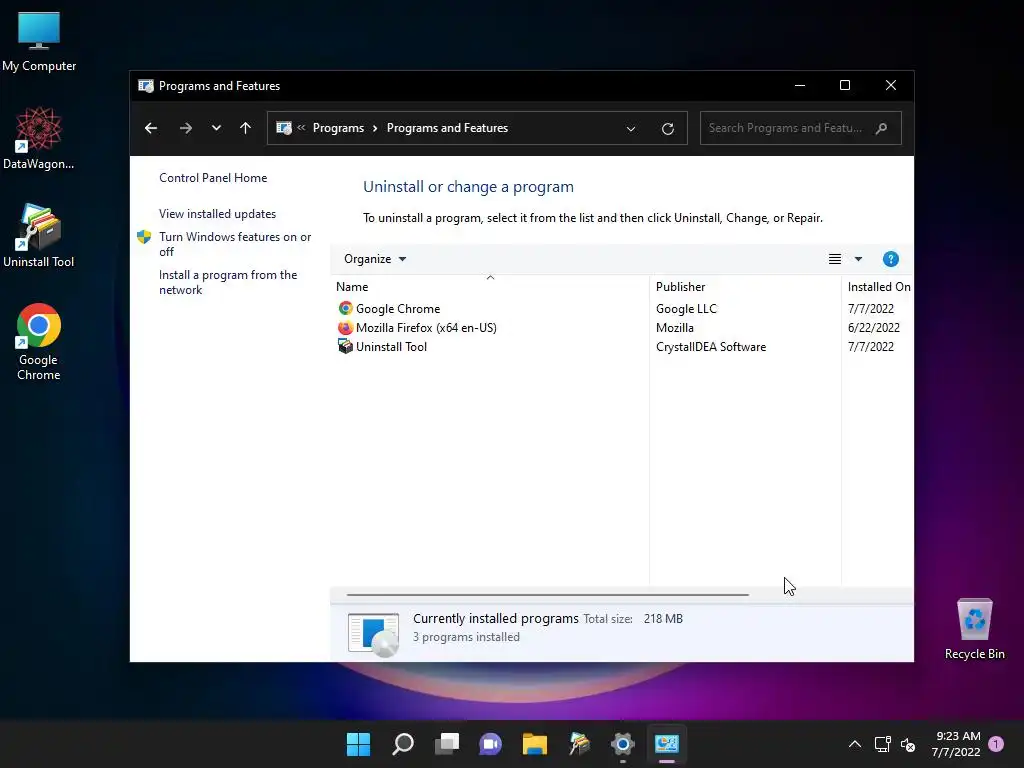Select the Recycle Bin desktop icon
The height and width of the screenshot is (768, 1024).
point(974,629)
